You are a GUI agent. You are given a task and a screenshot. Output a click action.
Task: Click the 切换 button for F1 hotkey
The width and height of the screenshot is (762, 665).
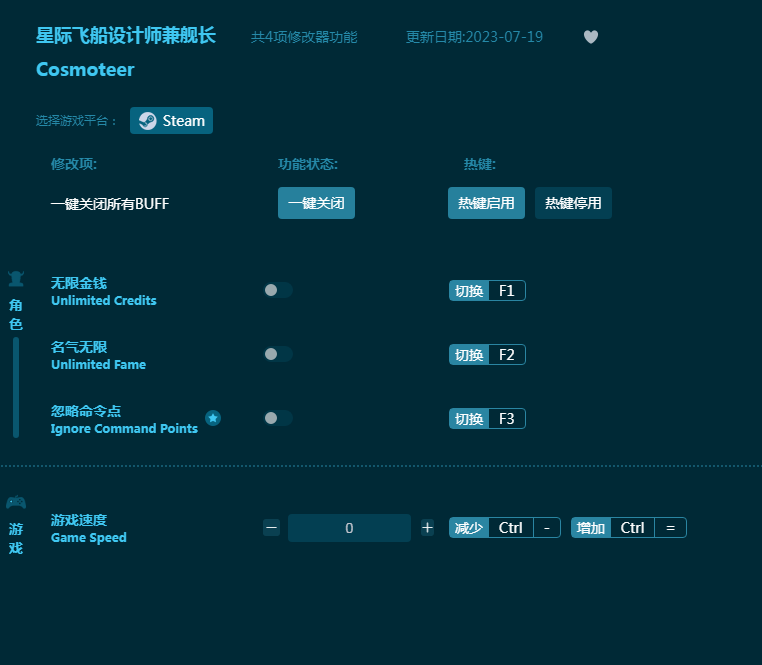469,291
